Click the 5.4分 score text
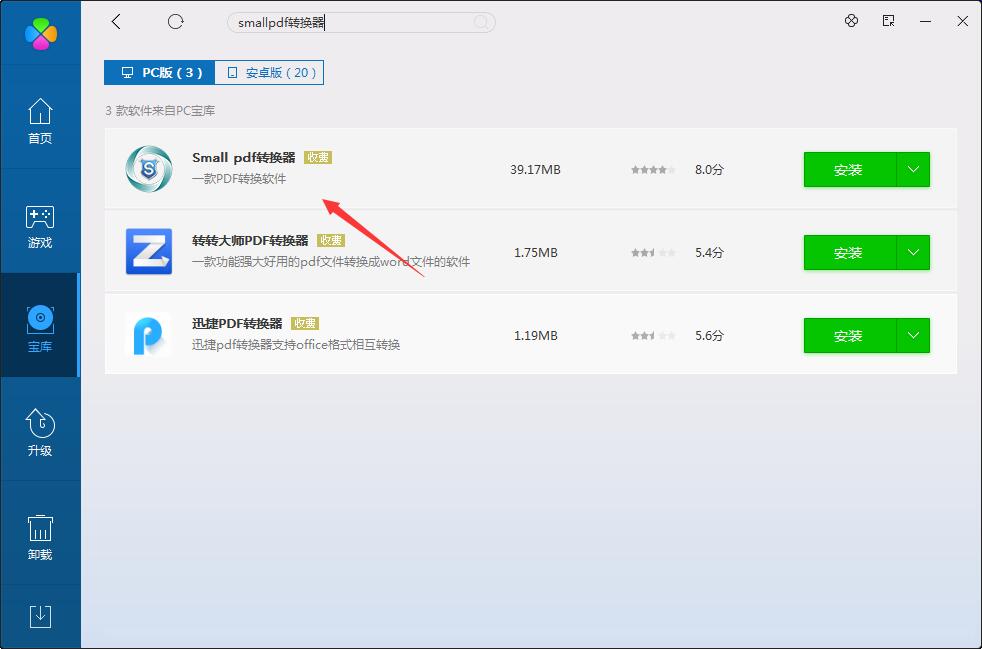 pos(709,253)
